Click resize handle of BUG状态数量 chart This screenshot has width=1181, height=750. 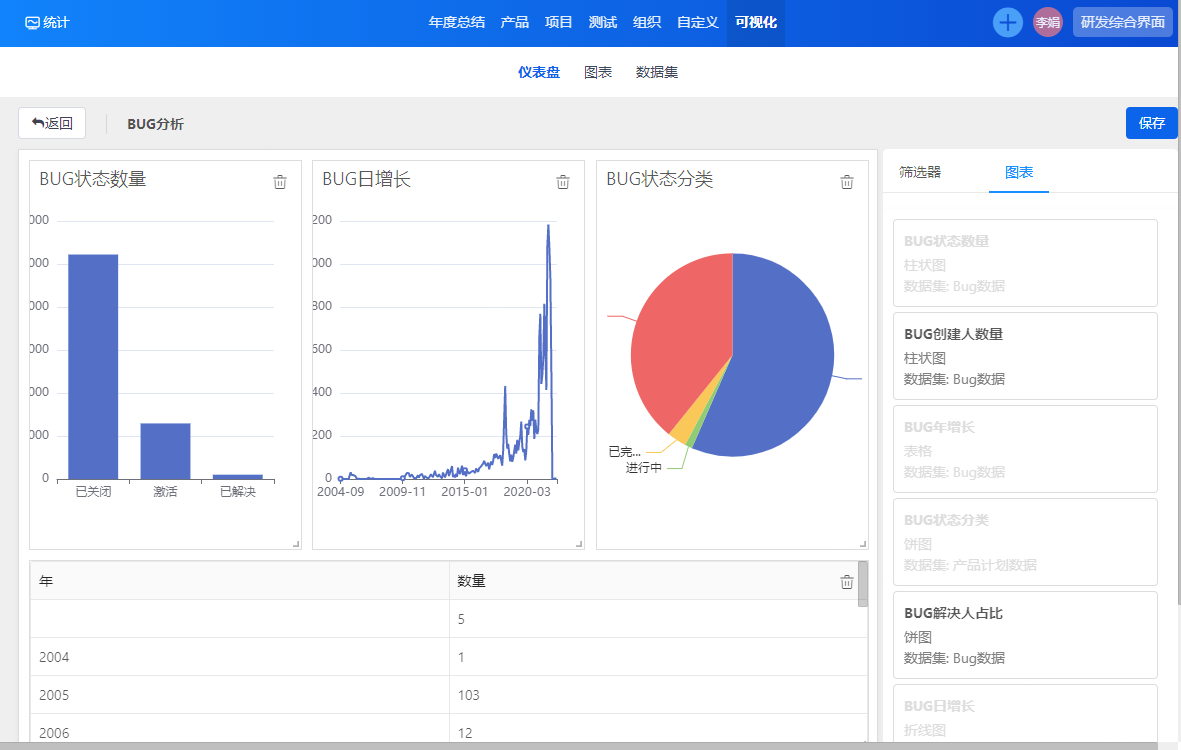pos(295,543)
